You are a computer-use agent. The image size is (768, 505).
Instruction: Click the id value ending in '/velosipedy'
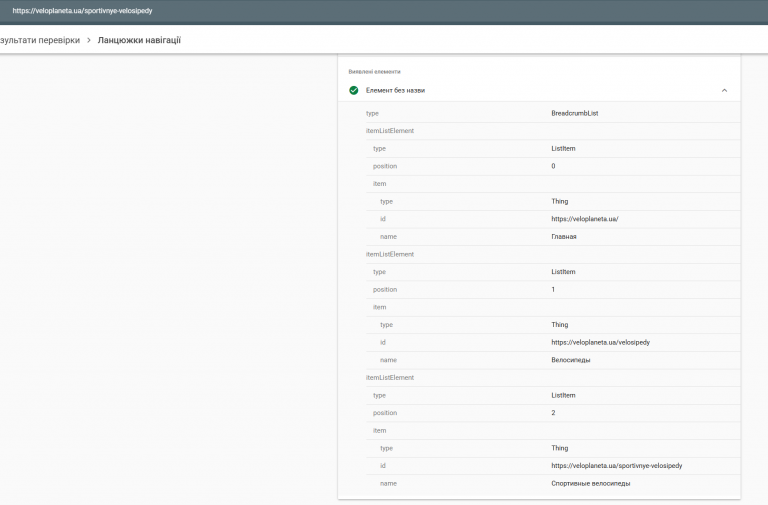tap(600, 342)
